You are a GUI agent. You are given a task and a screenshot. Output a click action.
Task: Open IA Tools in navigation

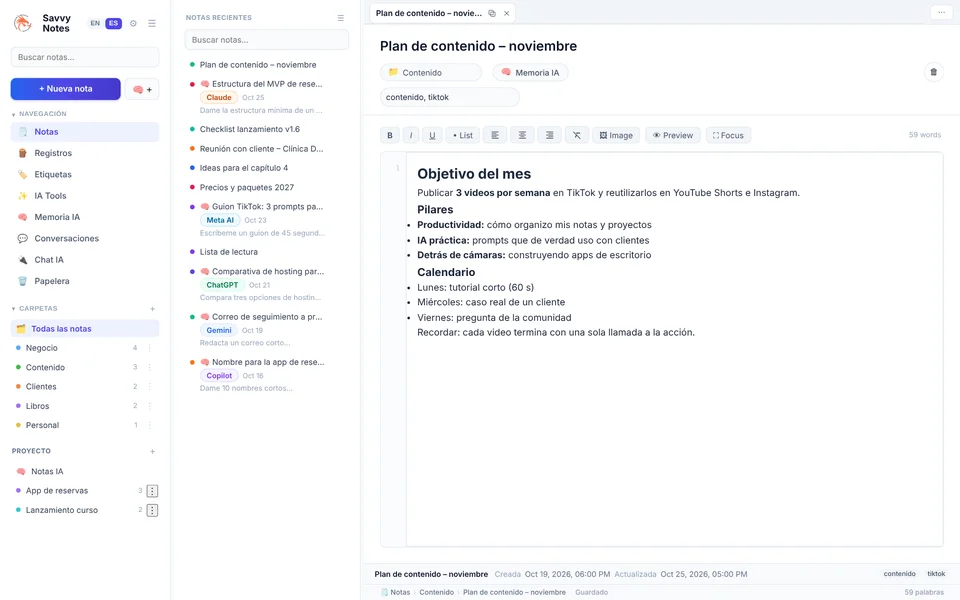(84, 196)
